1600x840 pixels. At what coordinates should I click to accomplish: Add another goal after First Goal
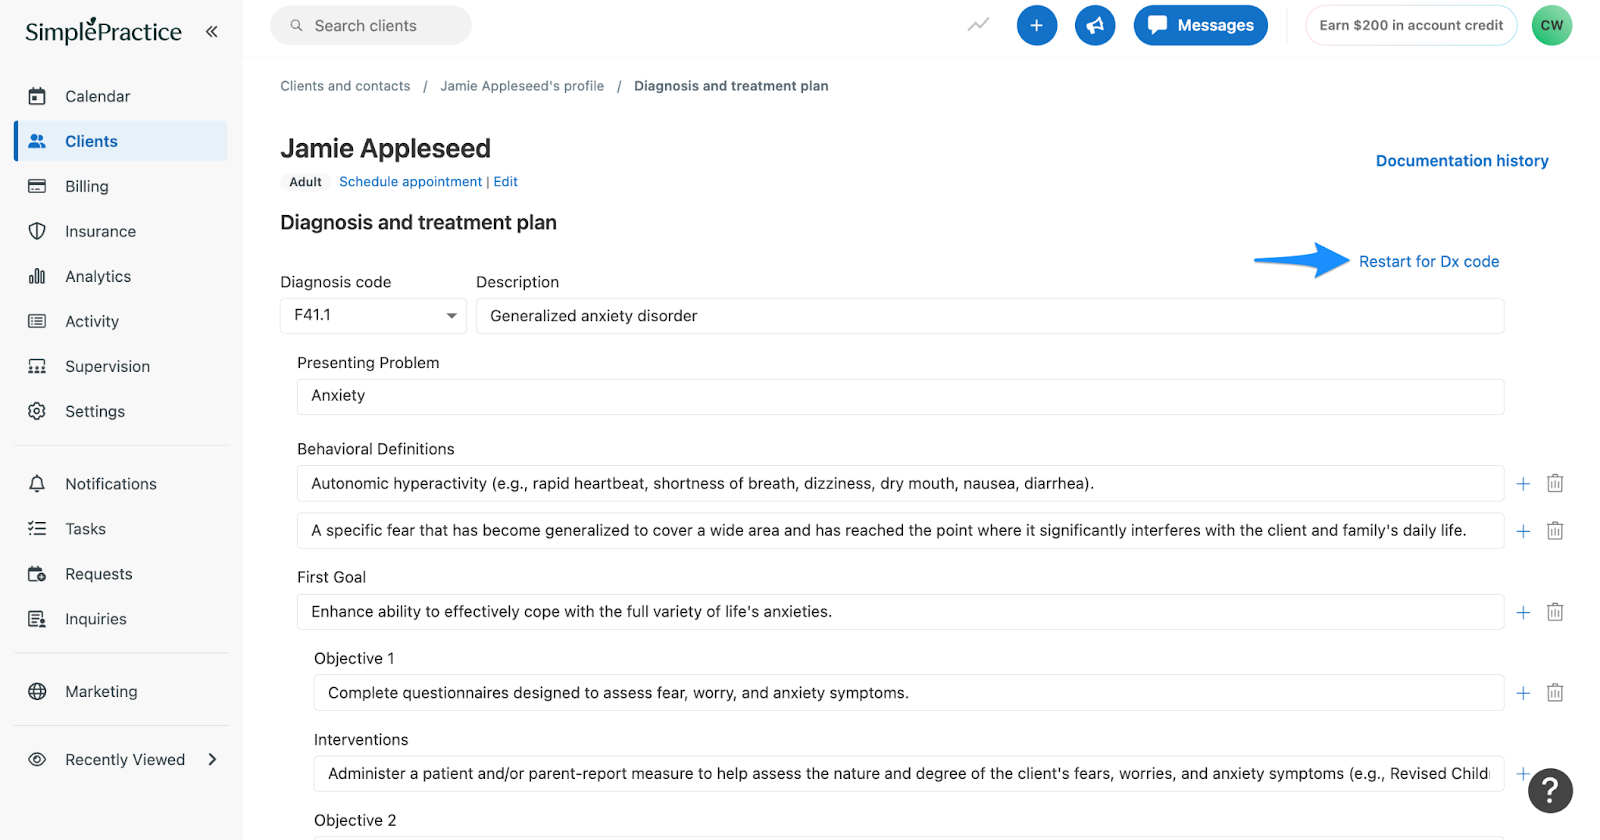tap(1523, 612)
